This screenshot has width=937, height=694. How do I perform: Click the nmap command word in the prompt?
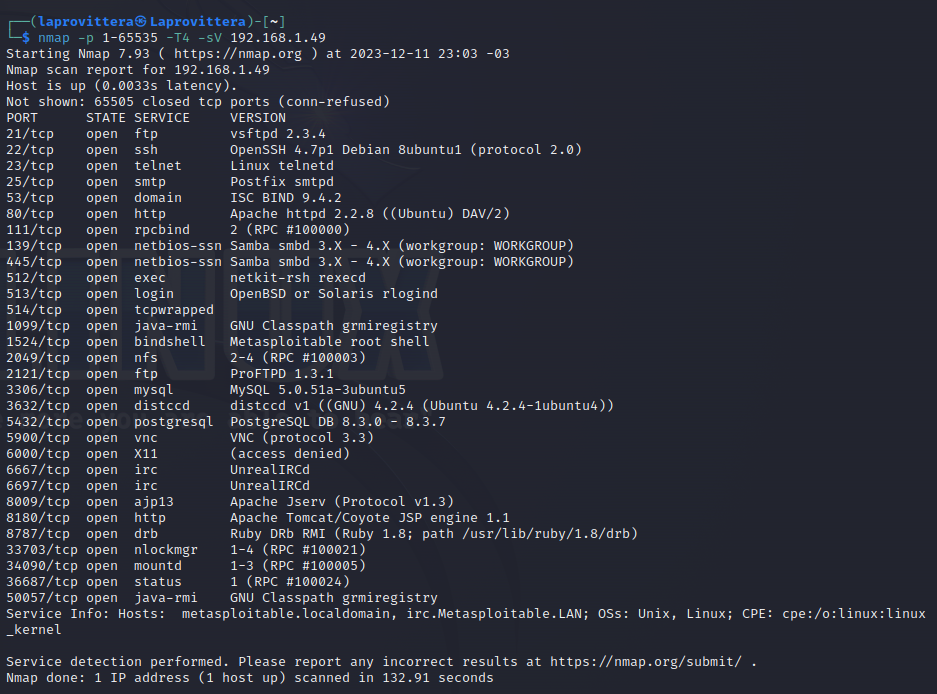coord(54,38)
